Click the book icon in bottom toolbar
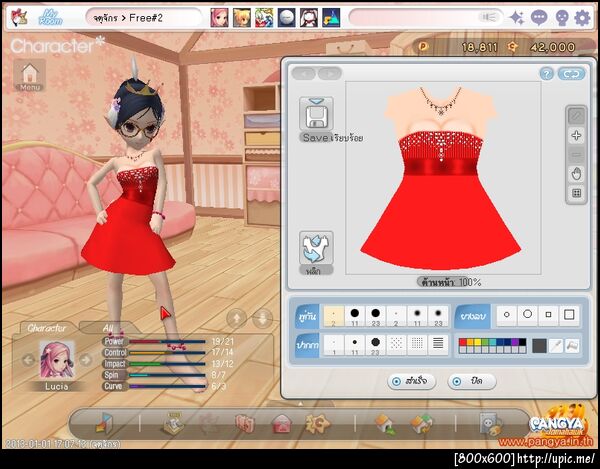The height and width of the screenshot is (469, 600). 103,423
